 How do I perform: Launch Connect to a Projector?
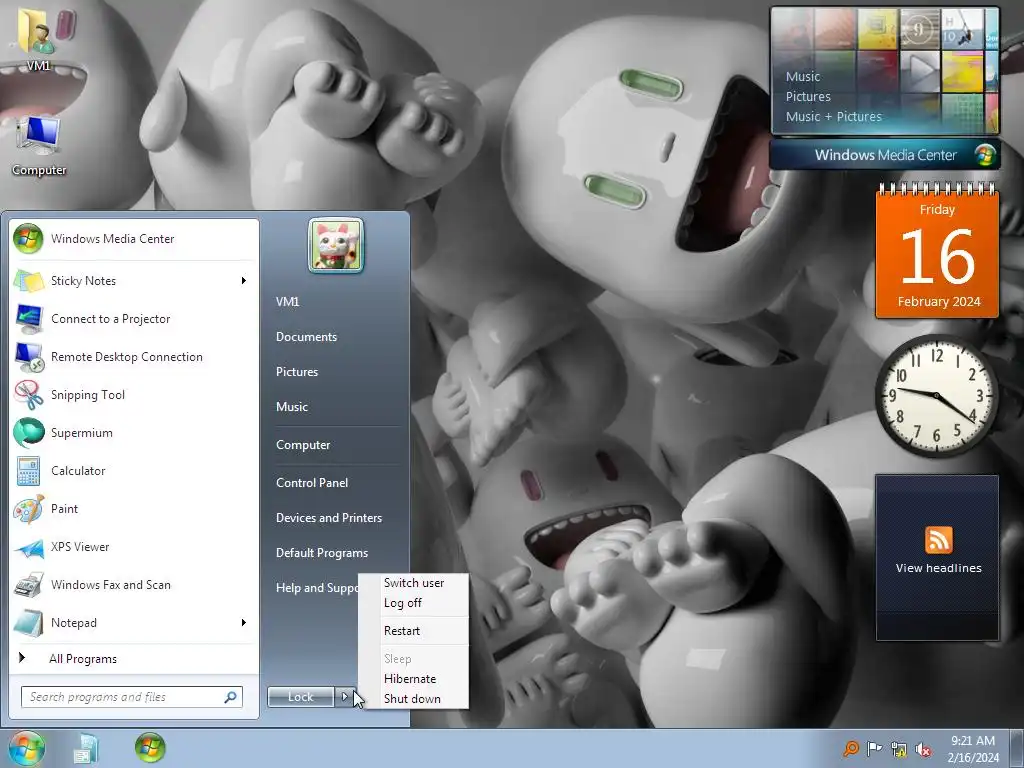pyautogui.click(x=134, y=319)
